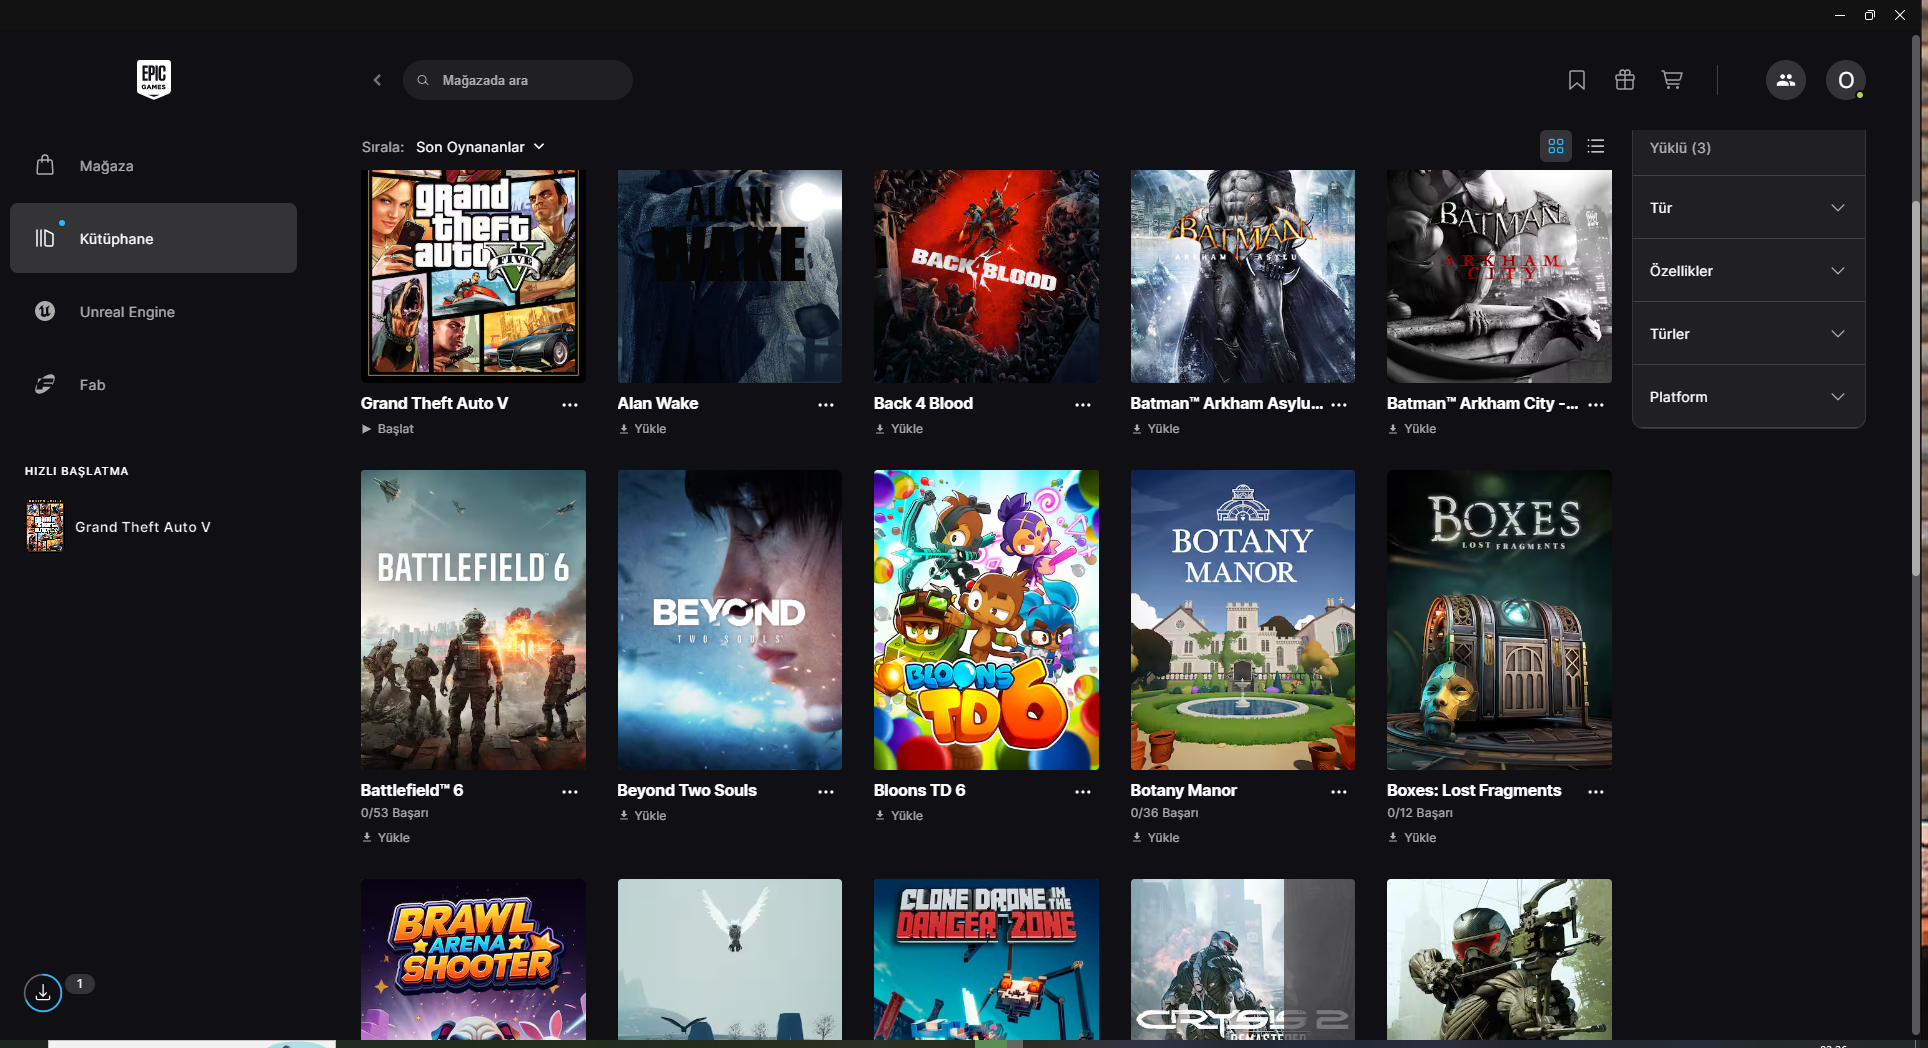
Task: Click Yükle under Battlefield 6
Action: point(386,838)
